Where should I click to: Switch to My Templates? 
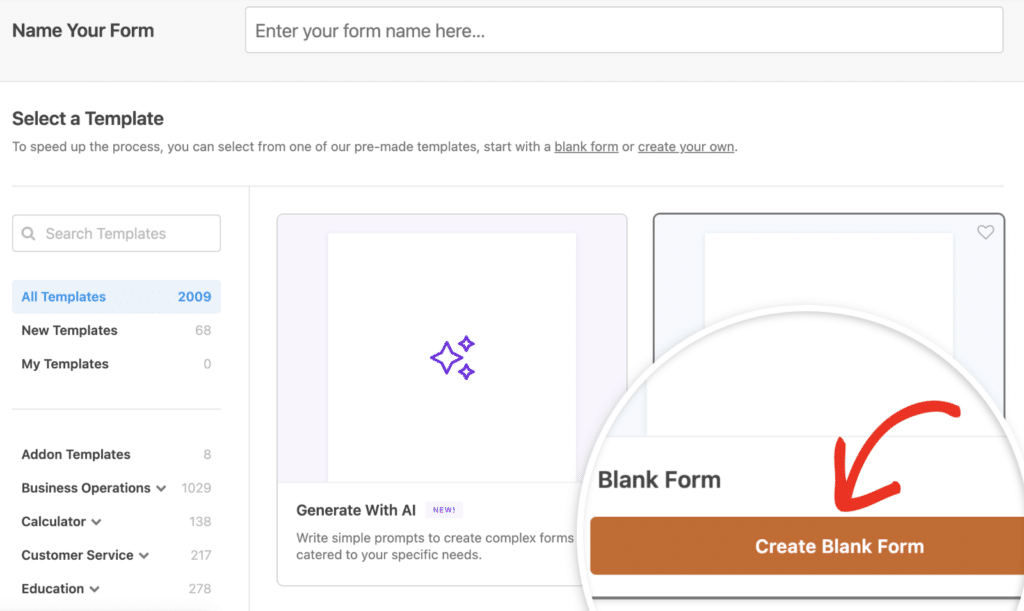64,363
